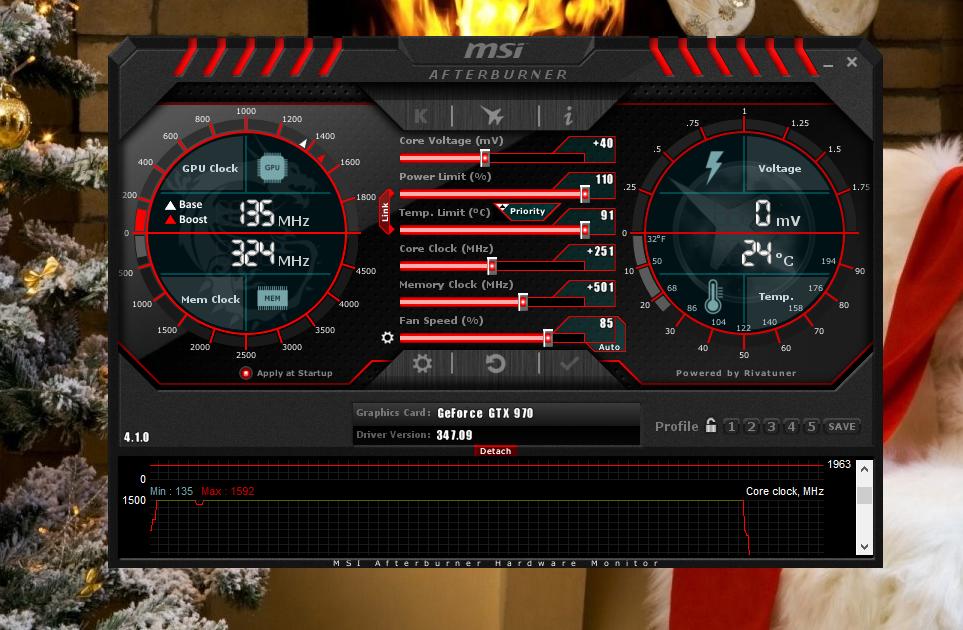Click the 135 MHz GPU clock readout
Viewport: 963px width, 630px height.
pos(274,214)
